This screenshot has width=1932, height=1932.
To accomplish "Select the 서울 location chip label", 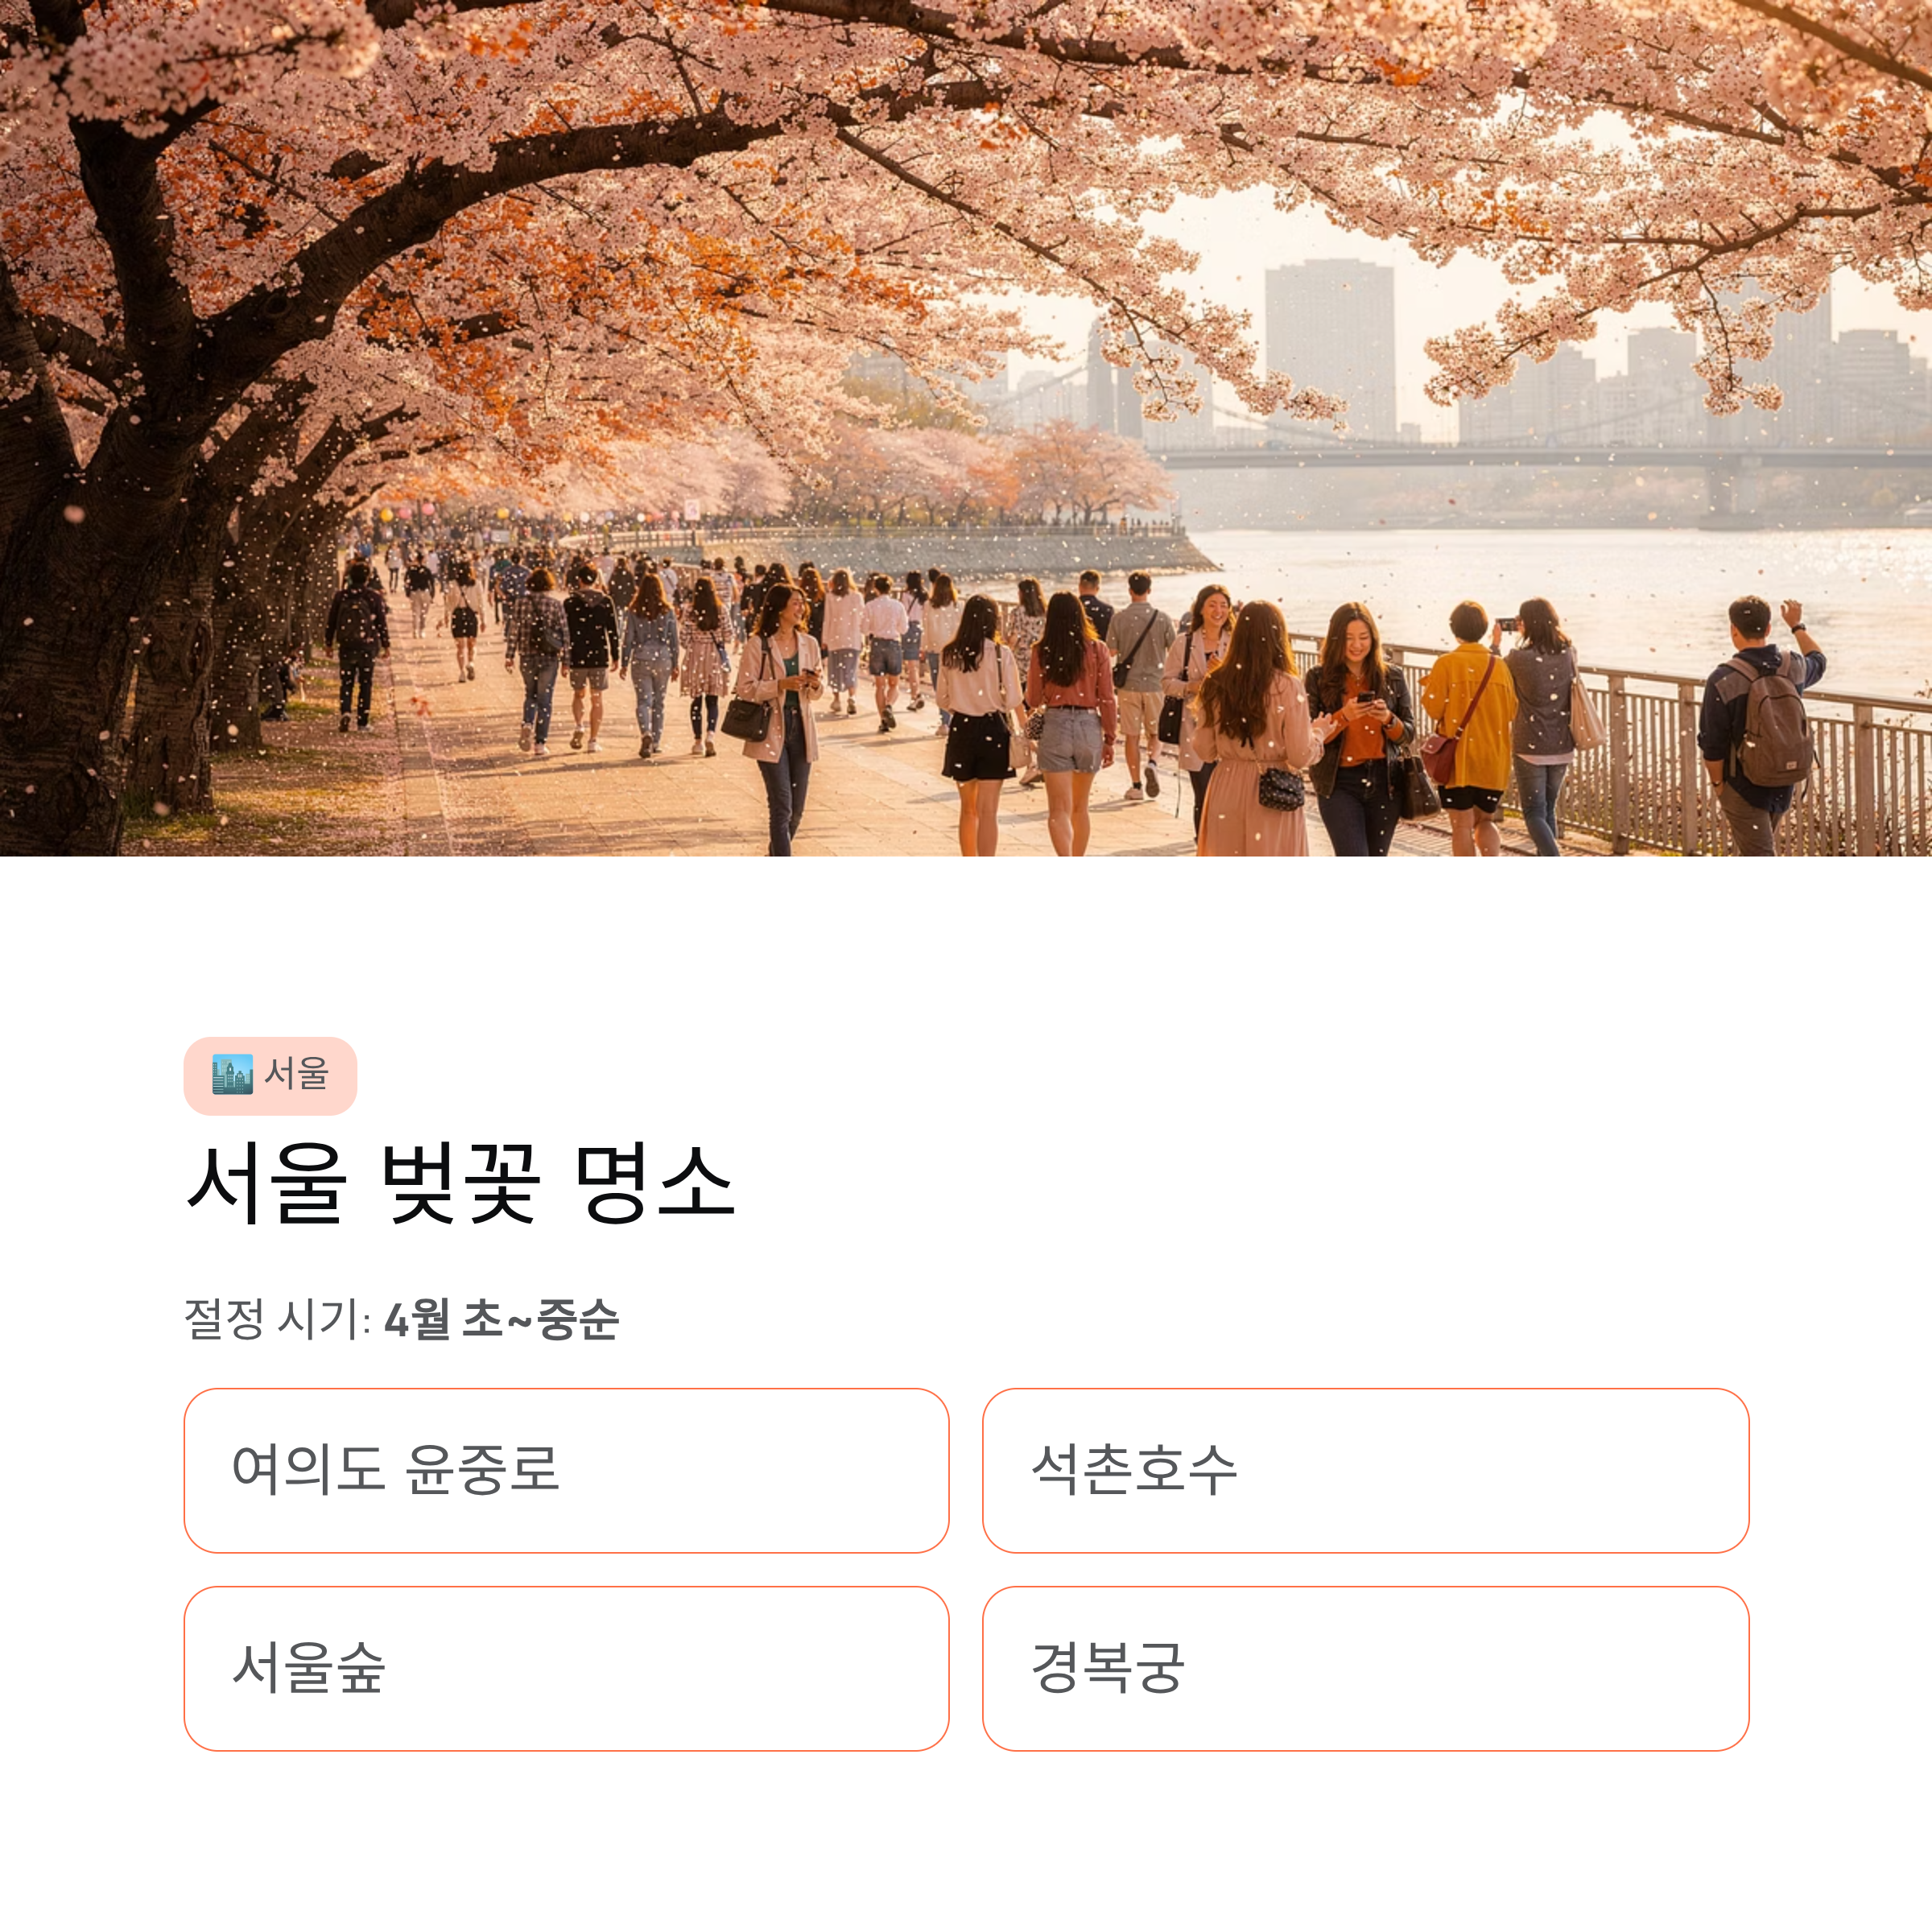I will pyautogui.click(x=297, y=1074).
